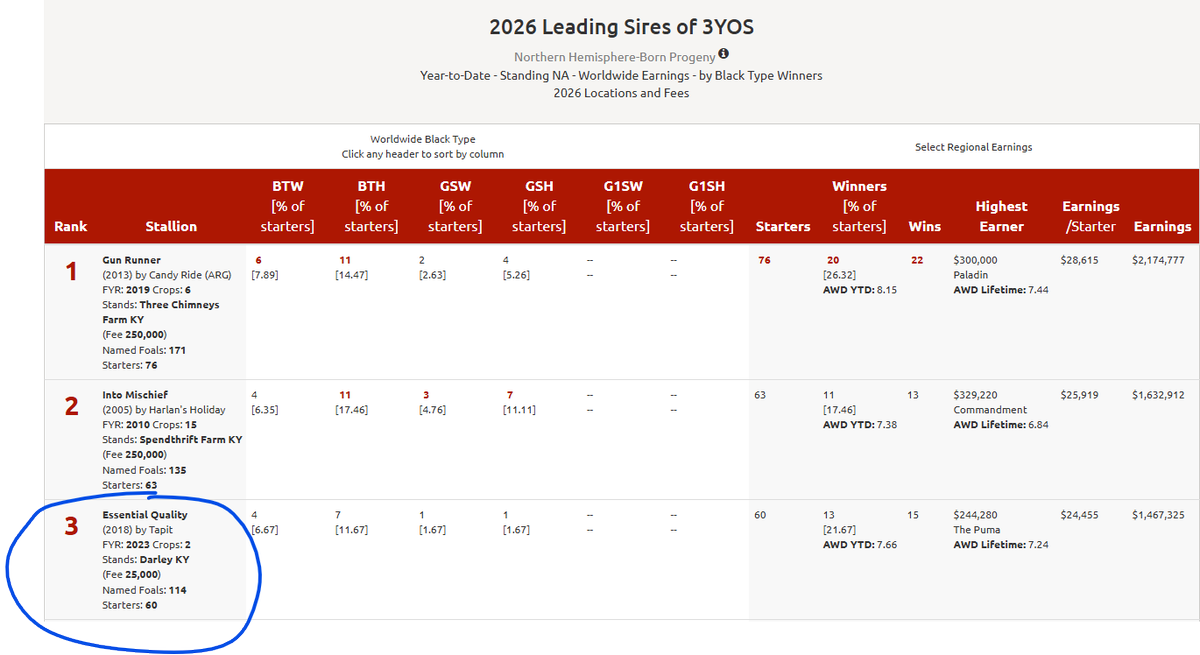Click the $1,632,912 earnings value
This screenshot has width=1200, height=655.
pos(1158,395)
